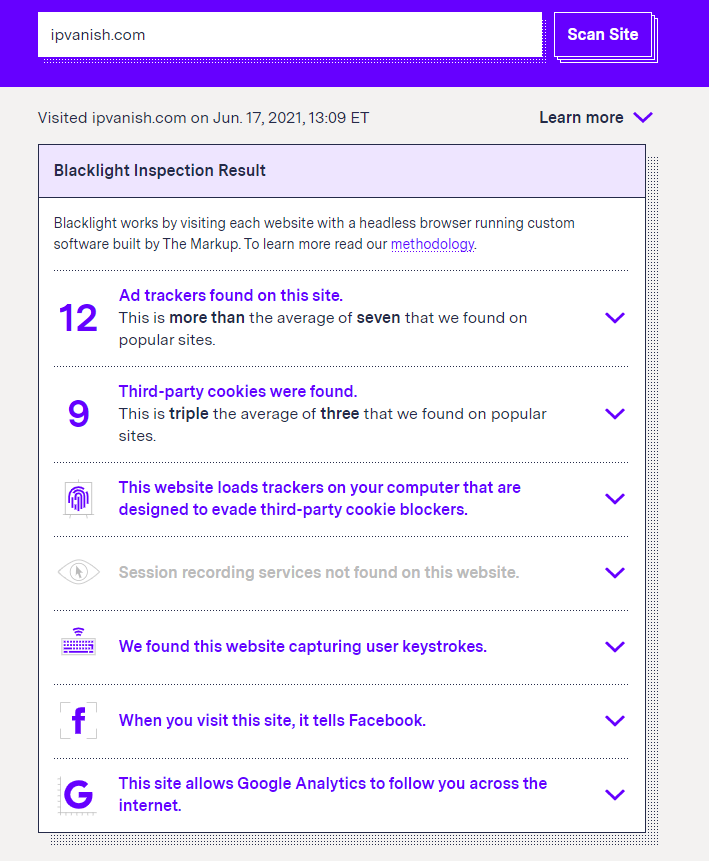The width and height of the screenshot is (709, 861).
Task: Click the URL input field containing ipvanish.com
Action: tap(289, 35)
